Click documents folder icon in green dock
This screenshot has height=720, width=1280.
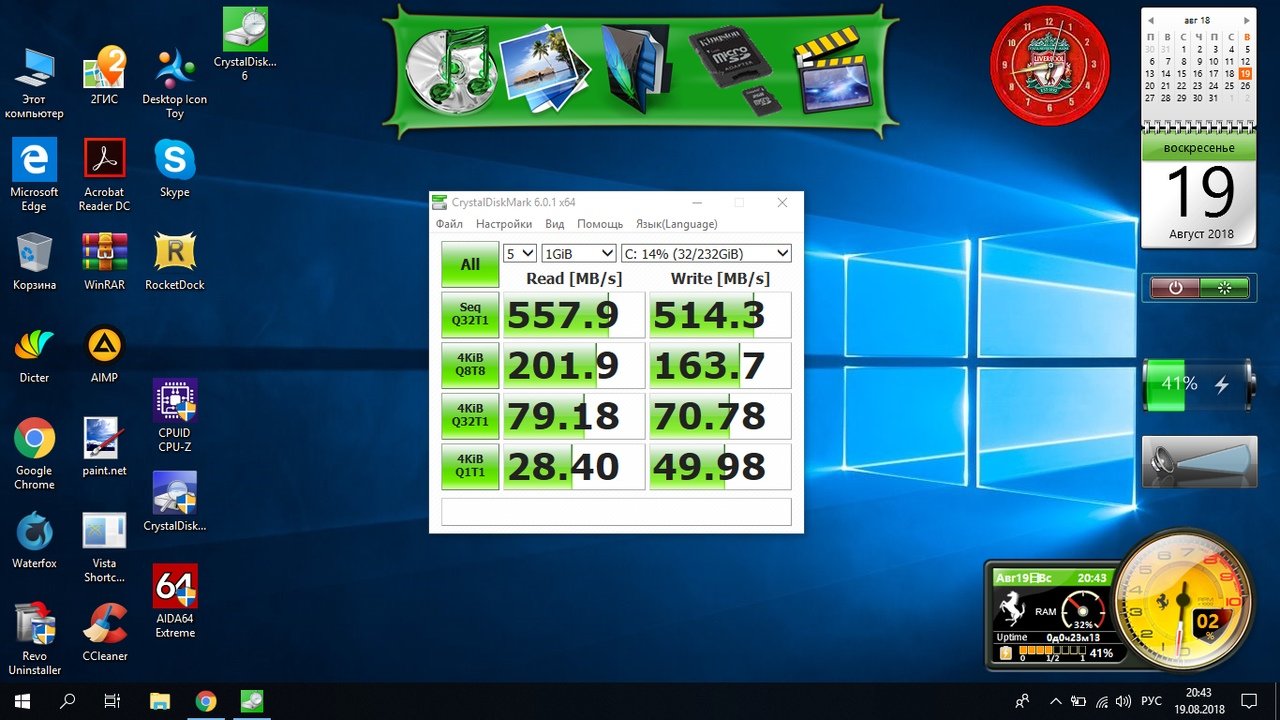pyautogui.click(x=635, y=68)
